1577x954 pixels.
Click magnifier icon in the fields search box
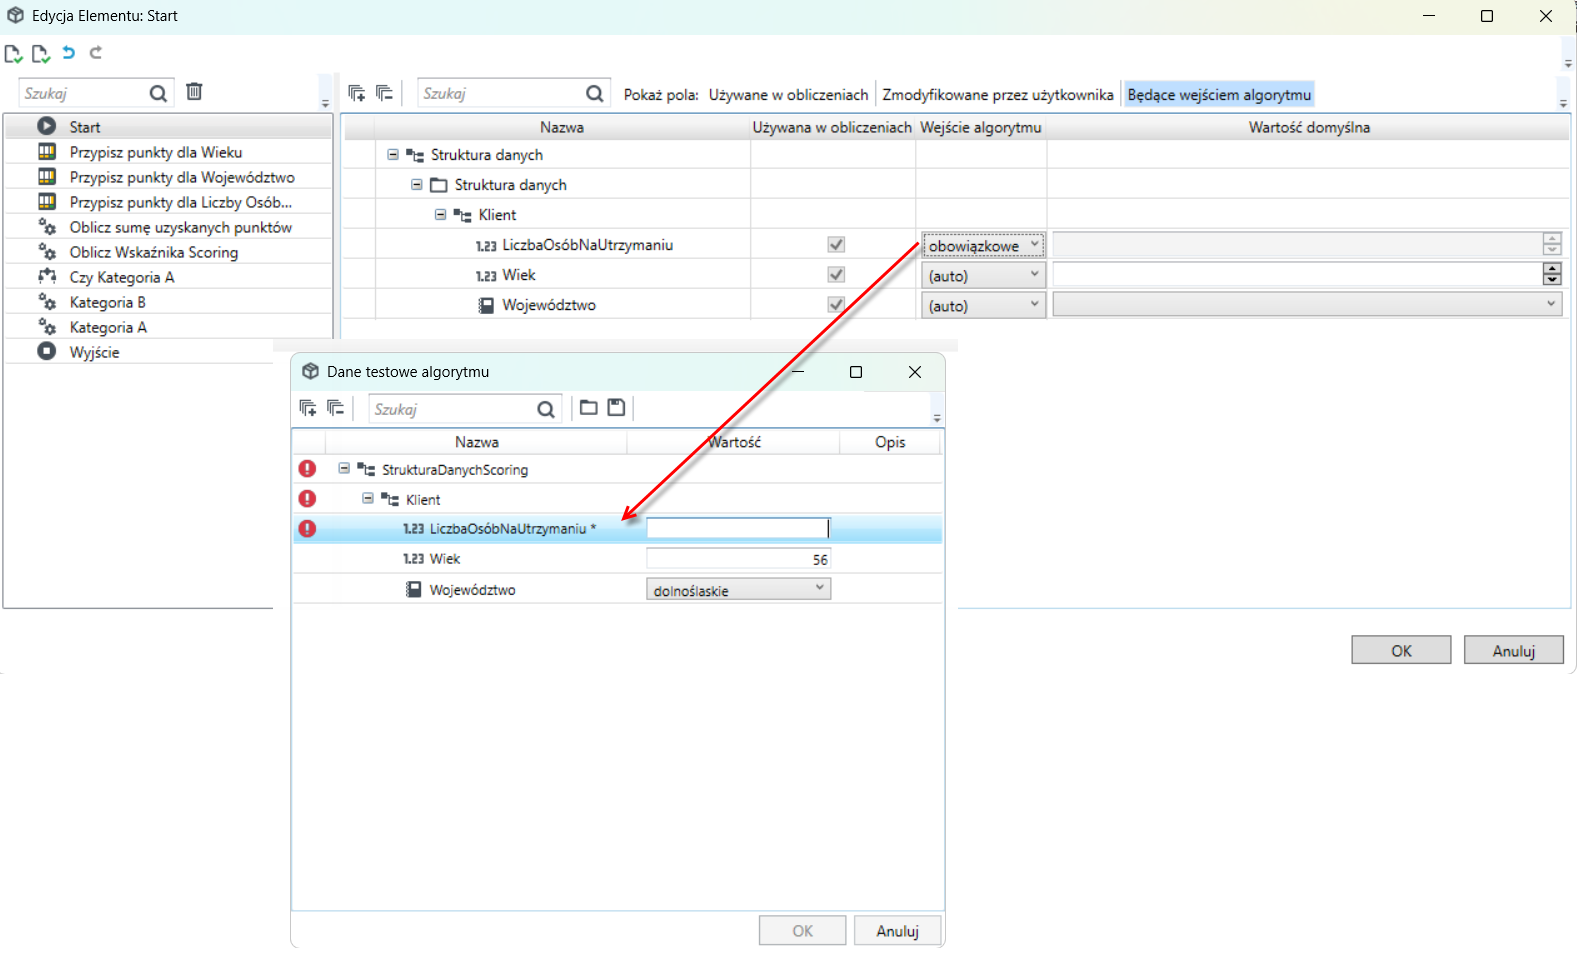594,93
